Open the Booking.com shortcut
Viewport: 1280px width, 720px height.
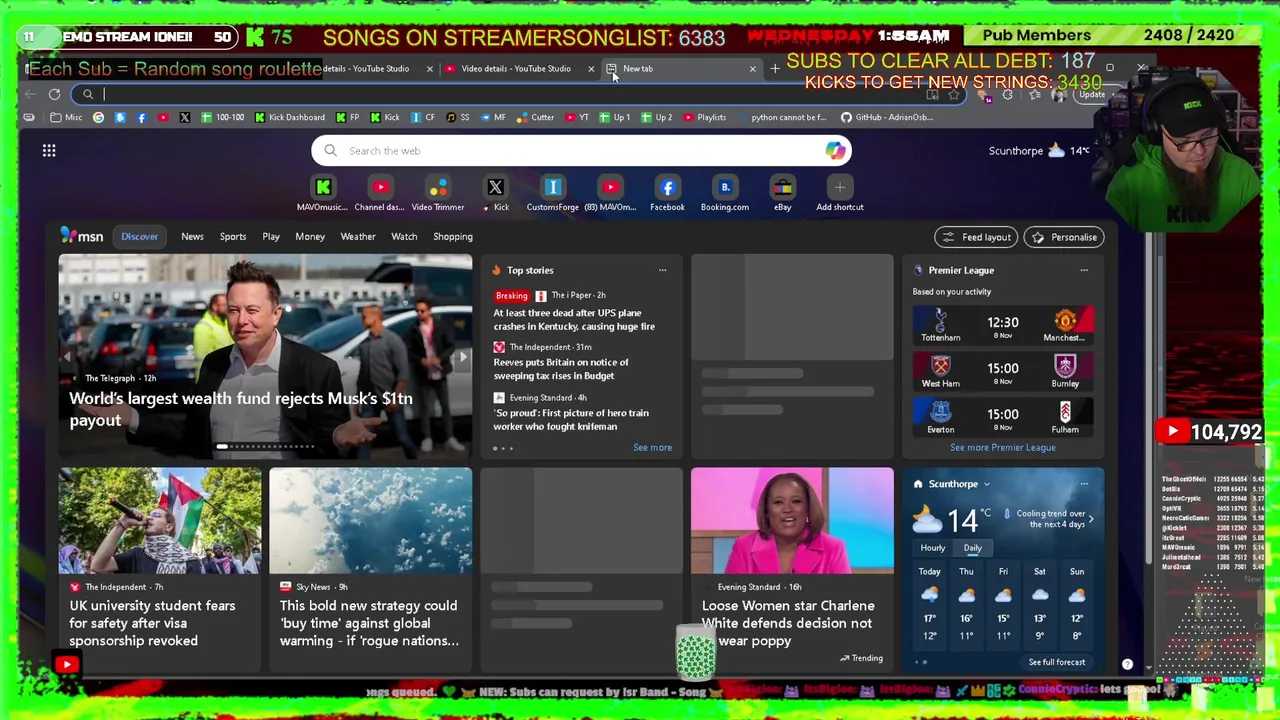click(725, 194)
